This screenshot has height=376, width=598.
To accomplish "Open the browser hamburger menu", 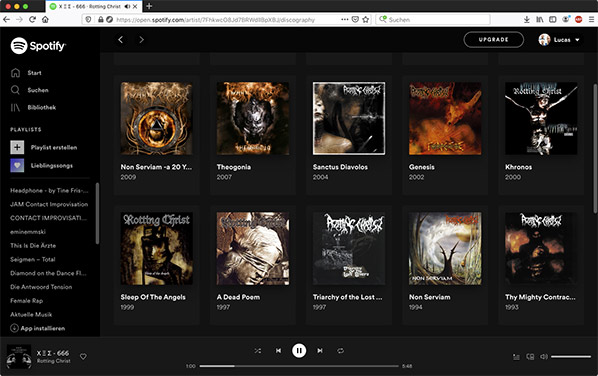I will point(591,19).
